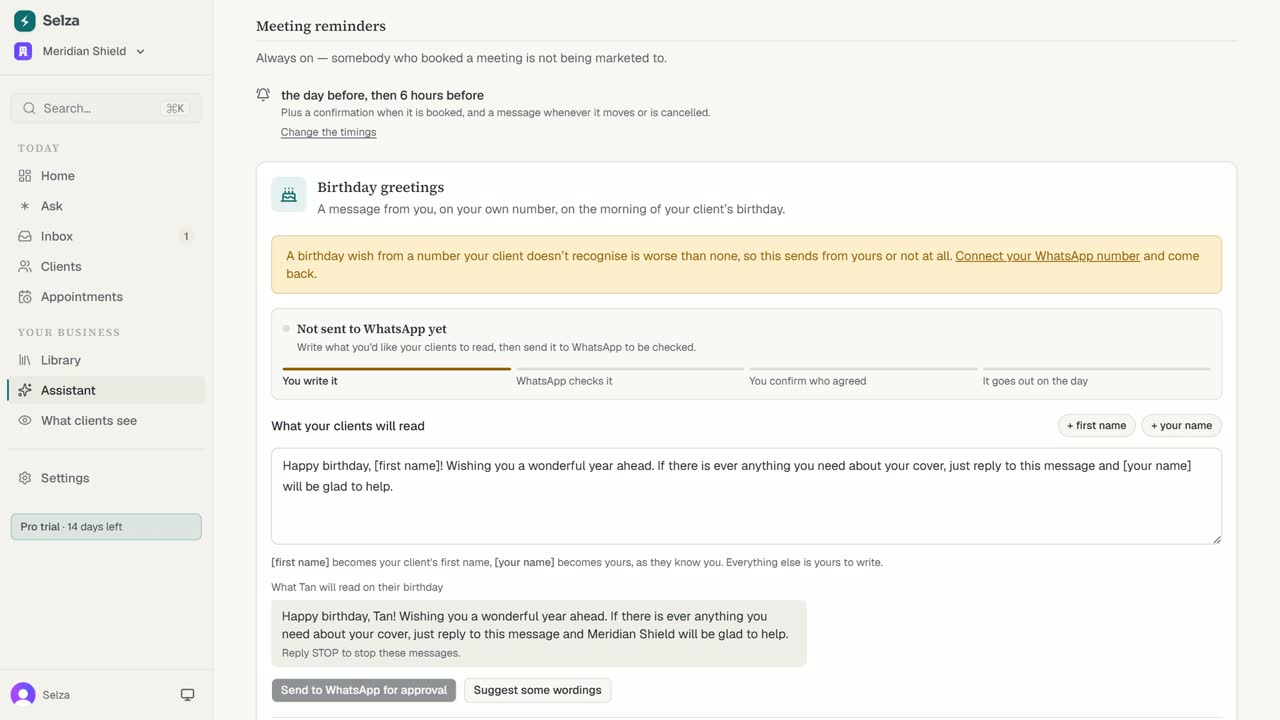Click the Meridian Shield workspace avatar icon
The height and width of the screenshot is (720, 1280).
click(x=23, y=51)
